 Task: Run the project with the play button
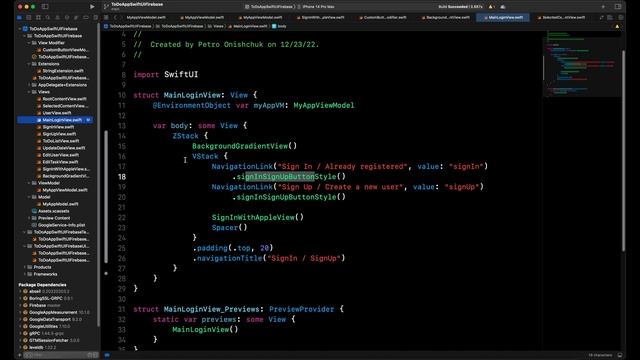pyautogui.click(x=92, y=7)
